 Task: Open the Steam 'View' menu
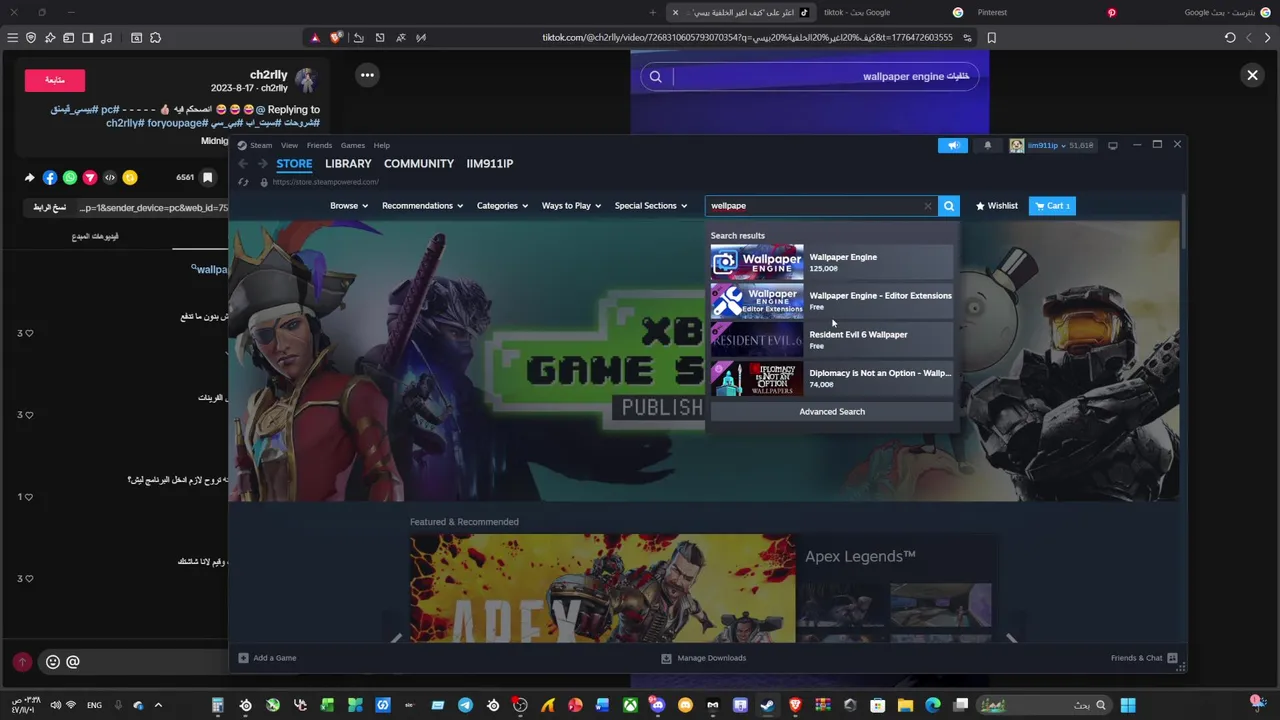pos(289,146)
